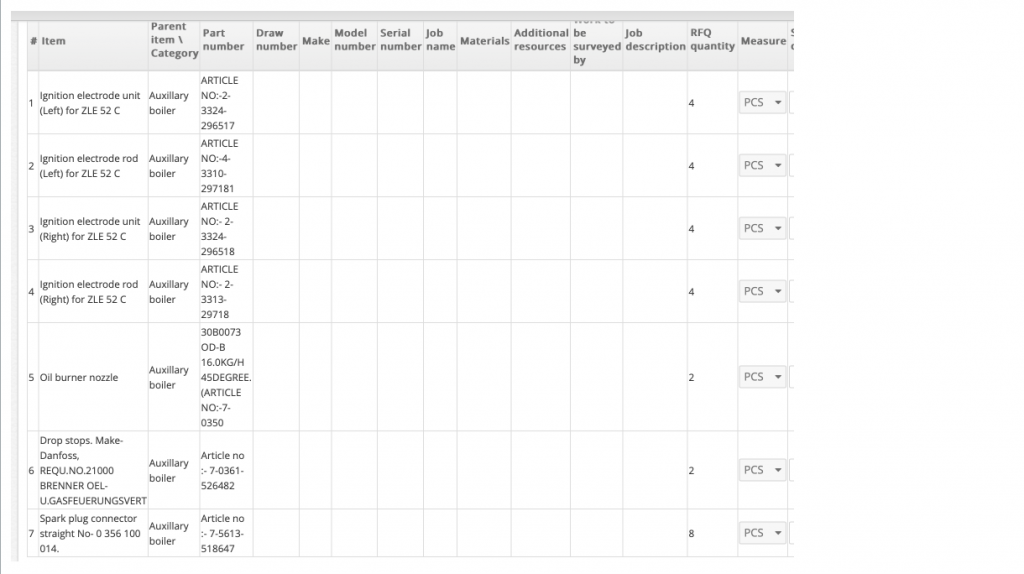This screenshot has height=574, width=1024.
Task: Select the Model number column header
Action: (x=354, y=40)
